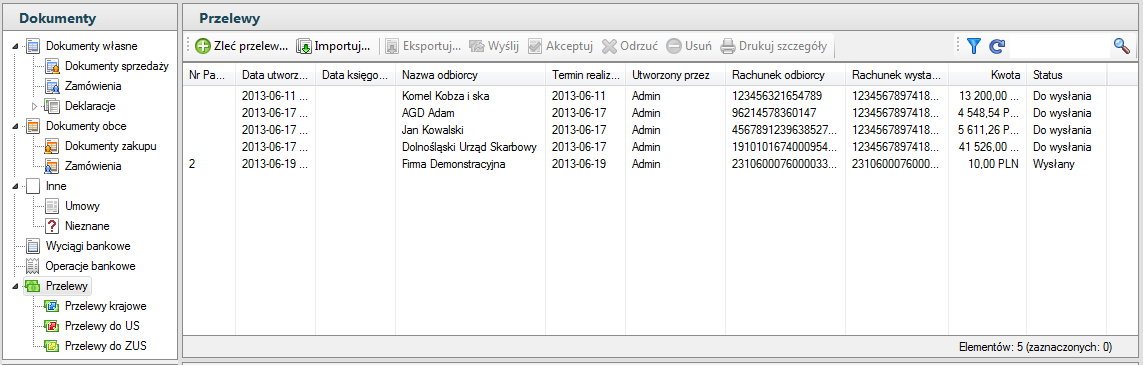Collapse the Przelewy tree node
This screenshot has width=1143, height=365.
16,286
